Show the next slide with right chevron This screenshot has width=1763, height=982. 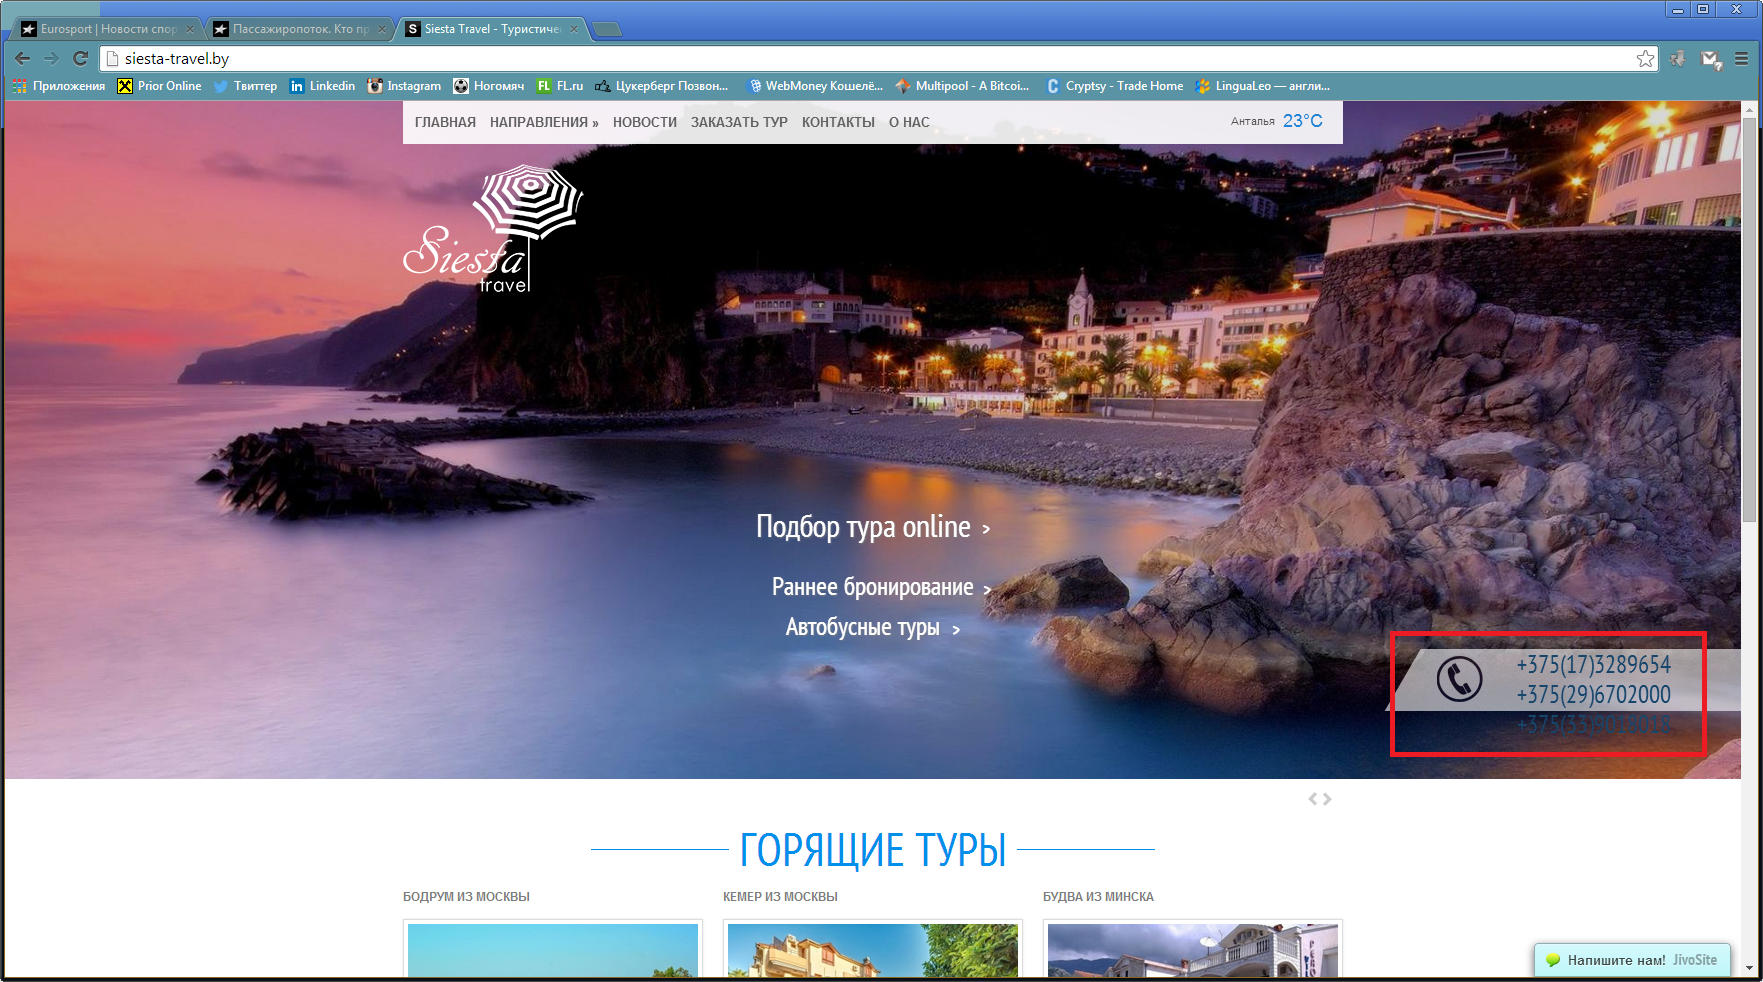(x=1327, y=799)
